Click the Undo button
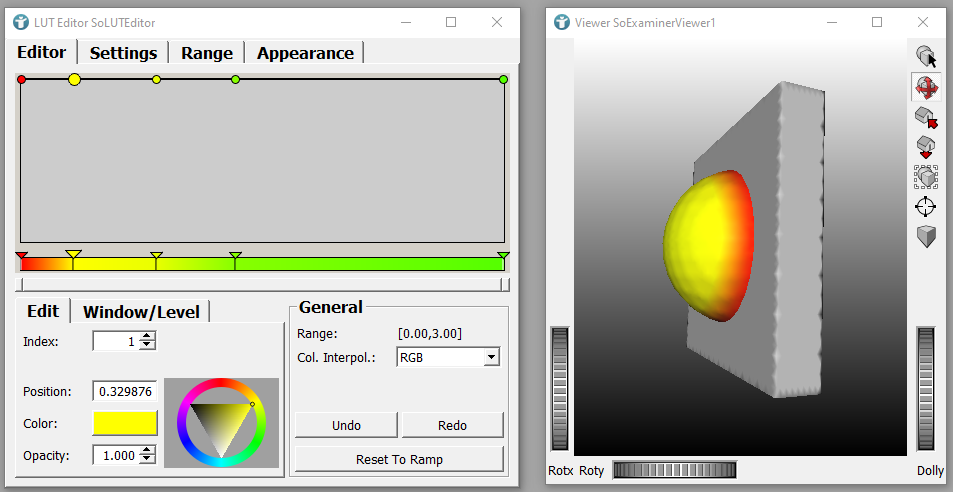The width and height of the screenshot is (953, 492). click(346, 425)
